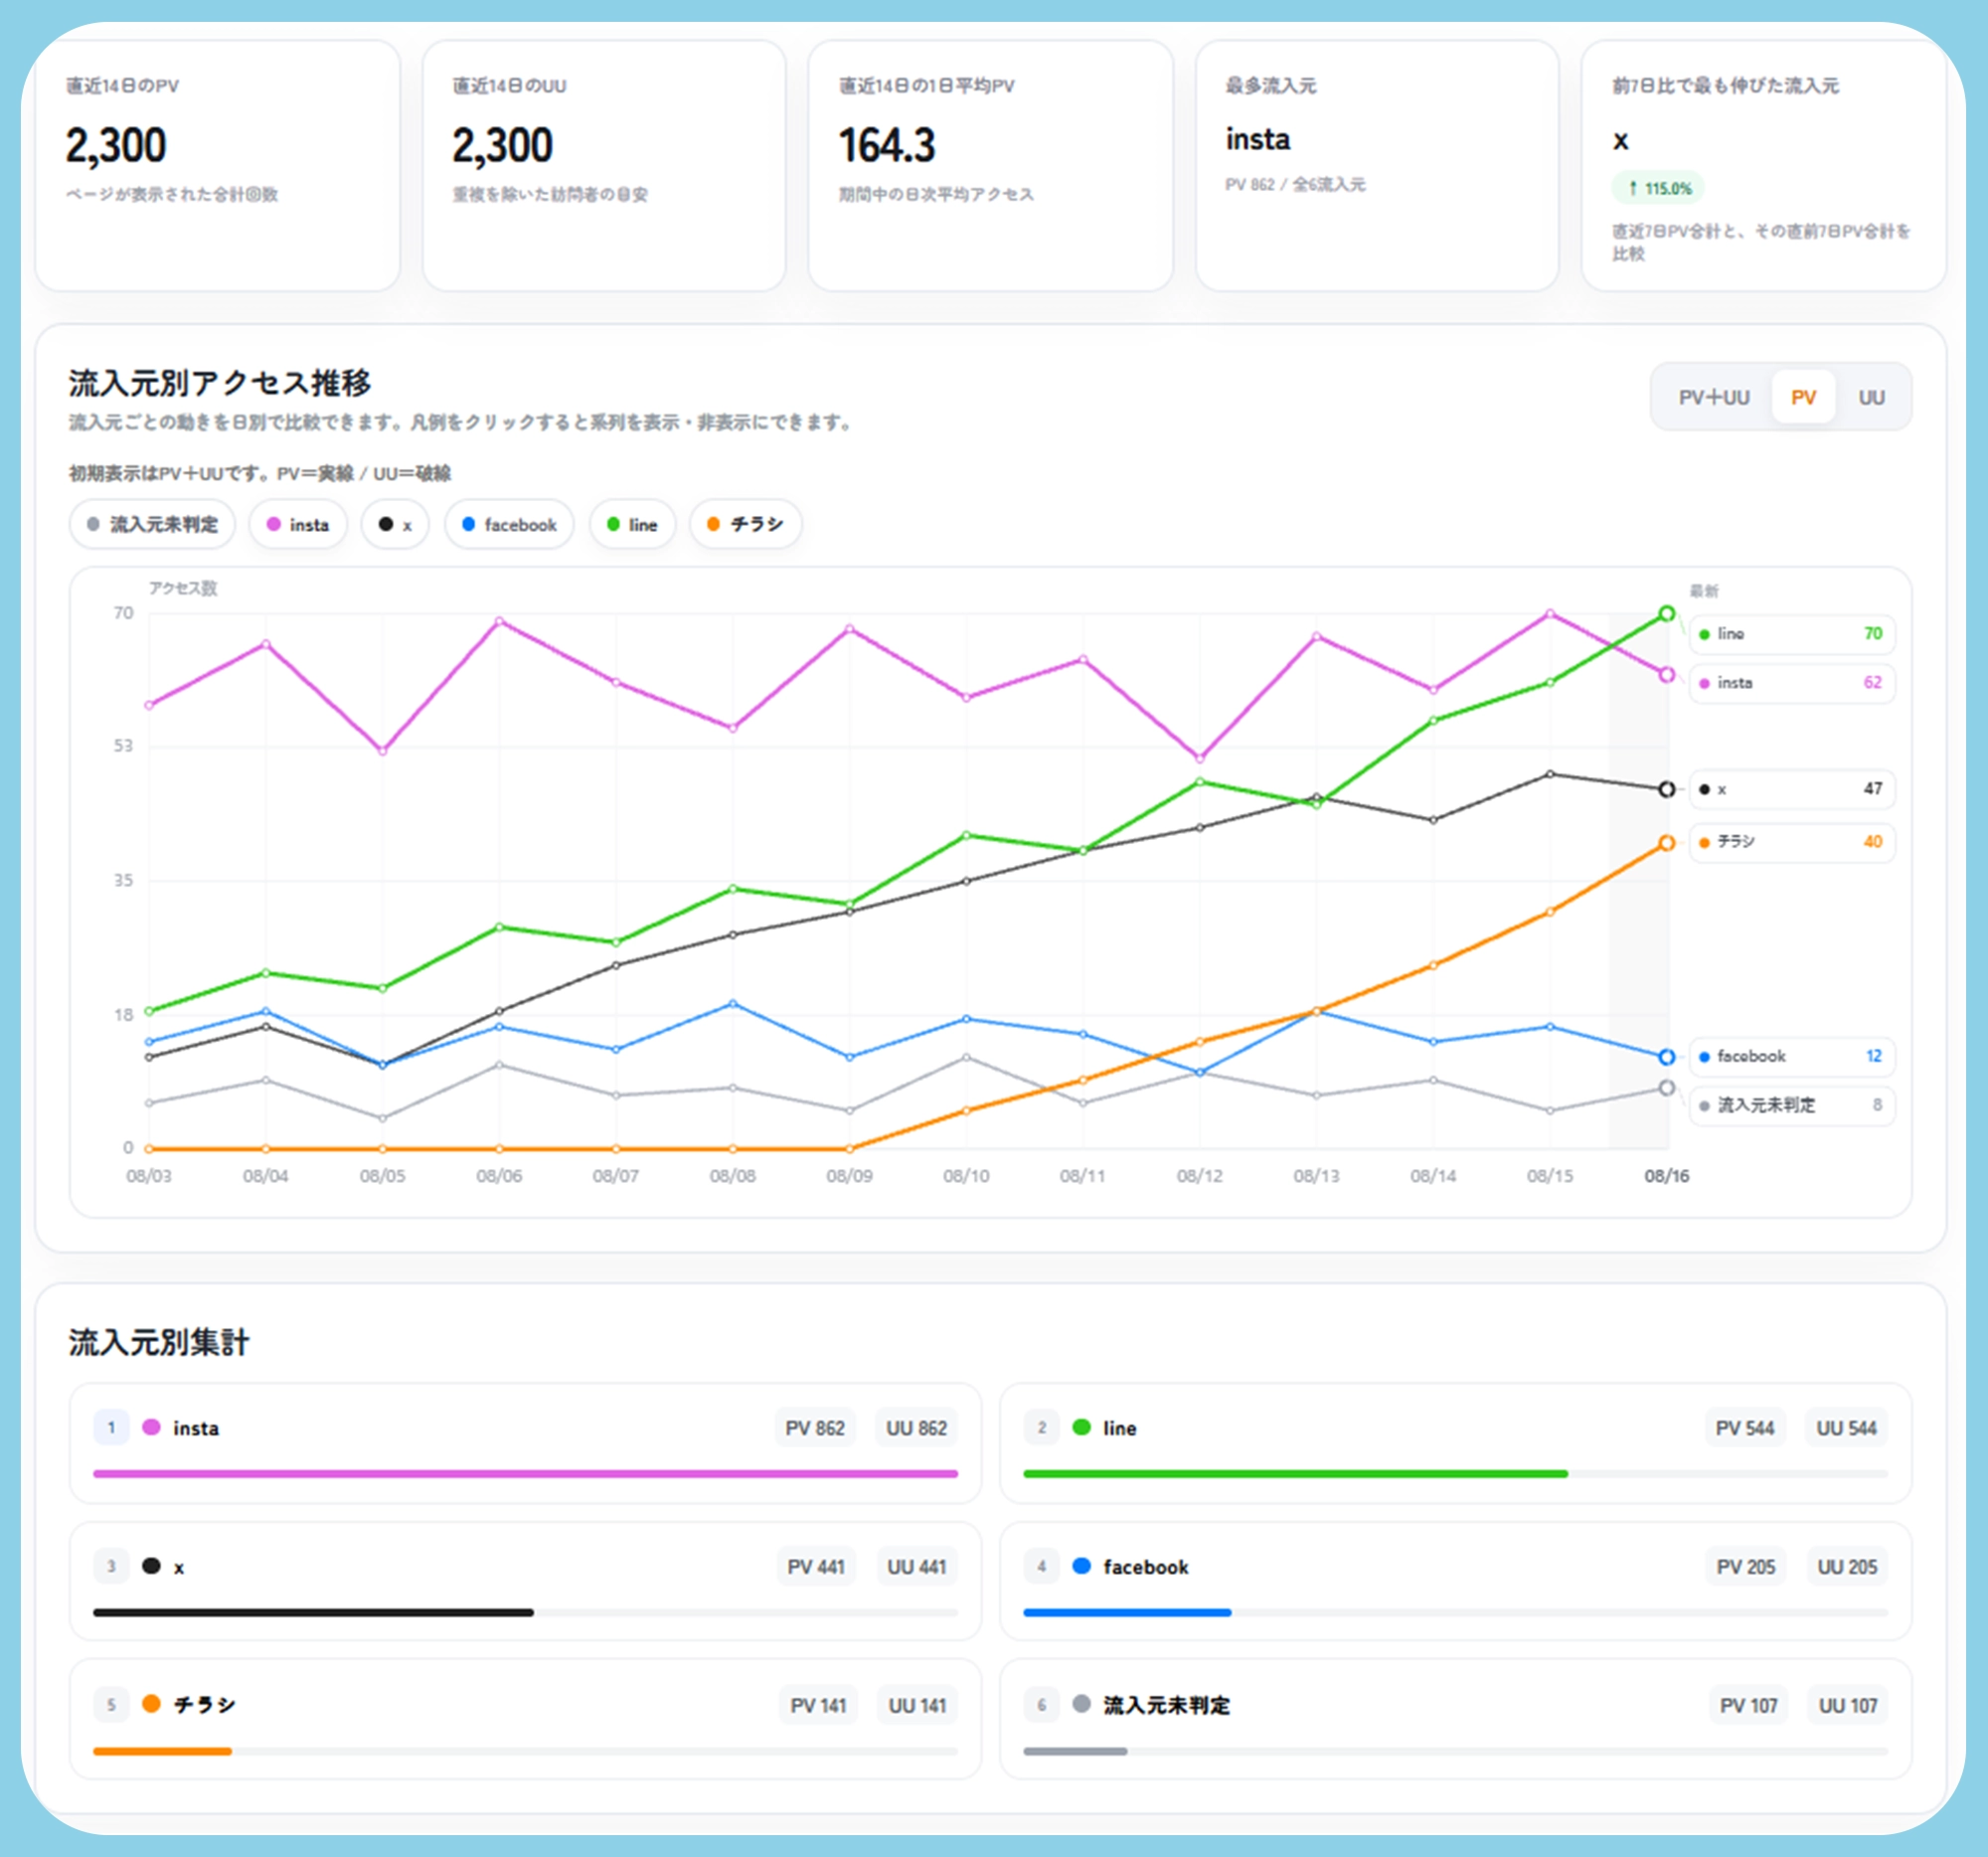Click the blue facebook endpoint at 08/16
This screenshot has height=1857, width=1988.
click(1666, 1057)
